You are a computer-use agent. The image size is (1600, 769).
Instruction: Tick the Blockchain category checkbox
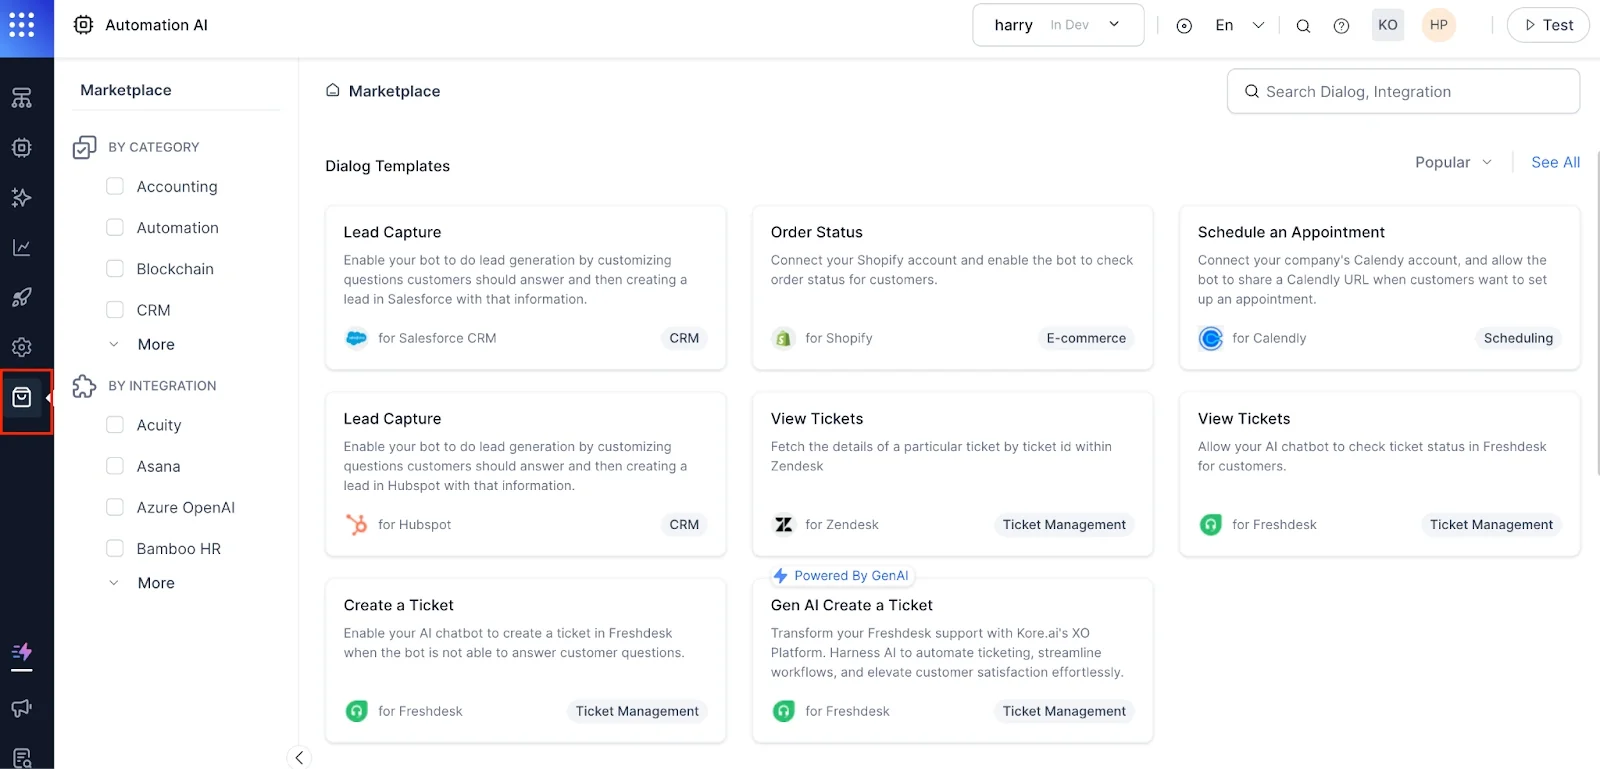(x=115, y=268)
